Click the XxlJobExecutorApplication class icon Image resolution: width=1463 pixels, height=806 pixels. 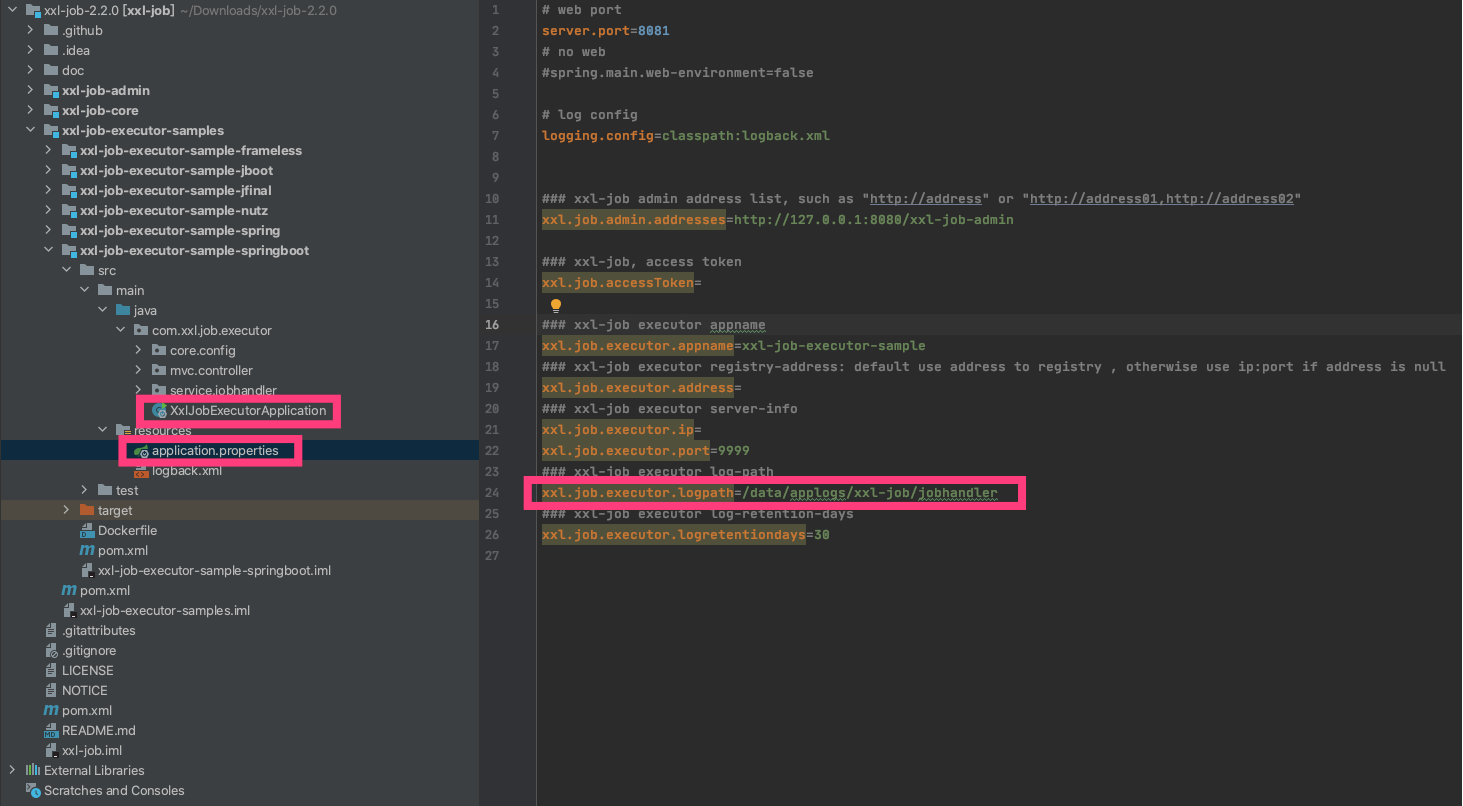click(x=159, y=411)
